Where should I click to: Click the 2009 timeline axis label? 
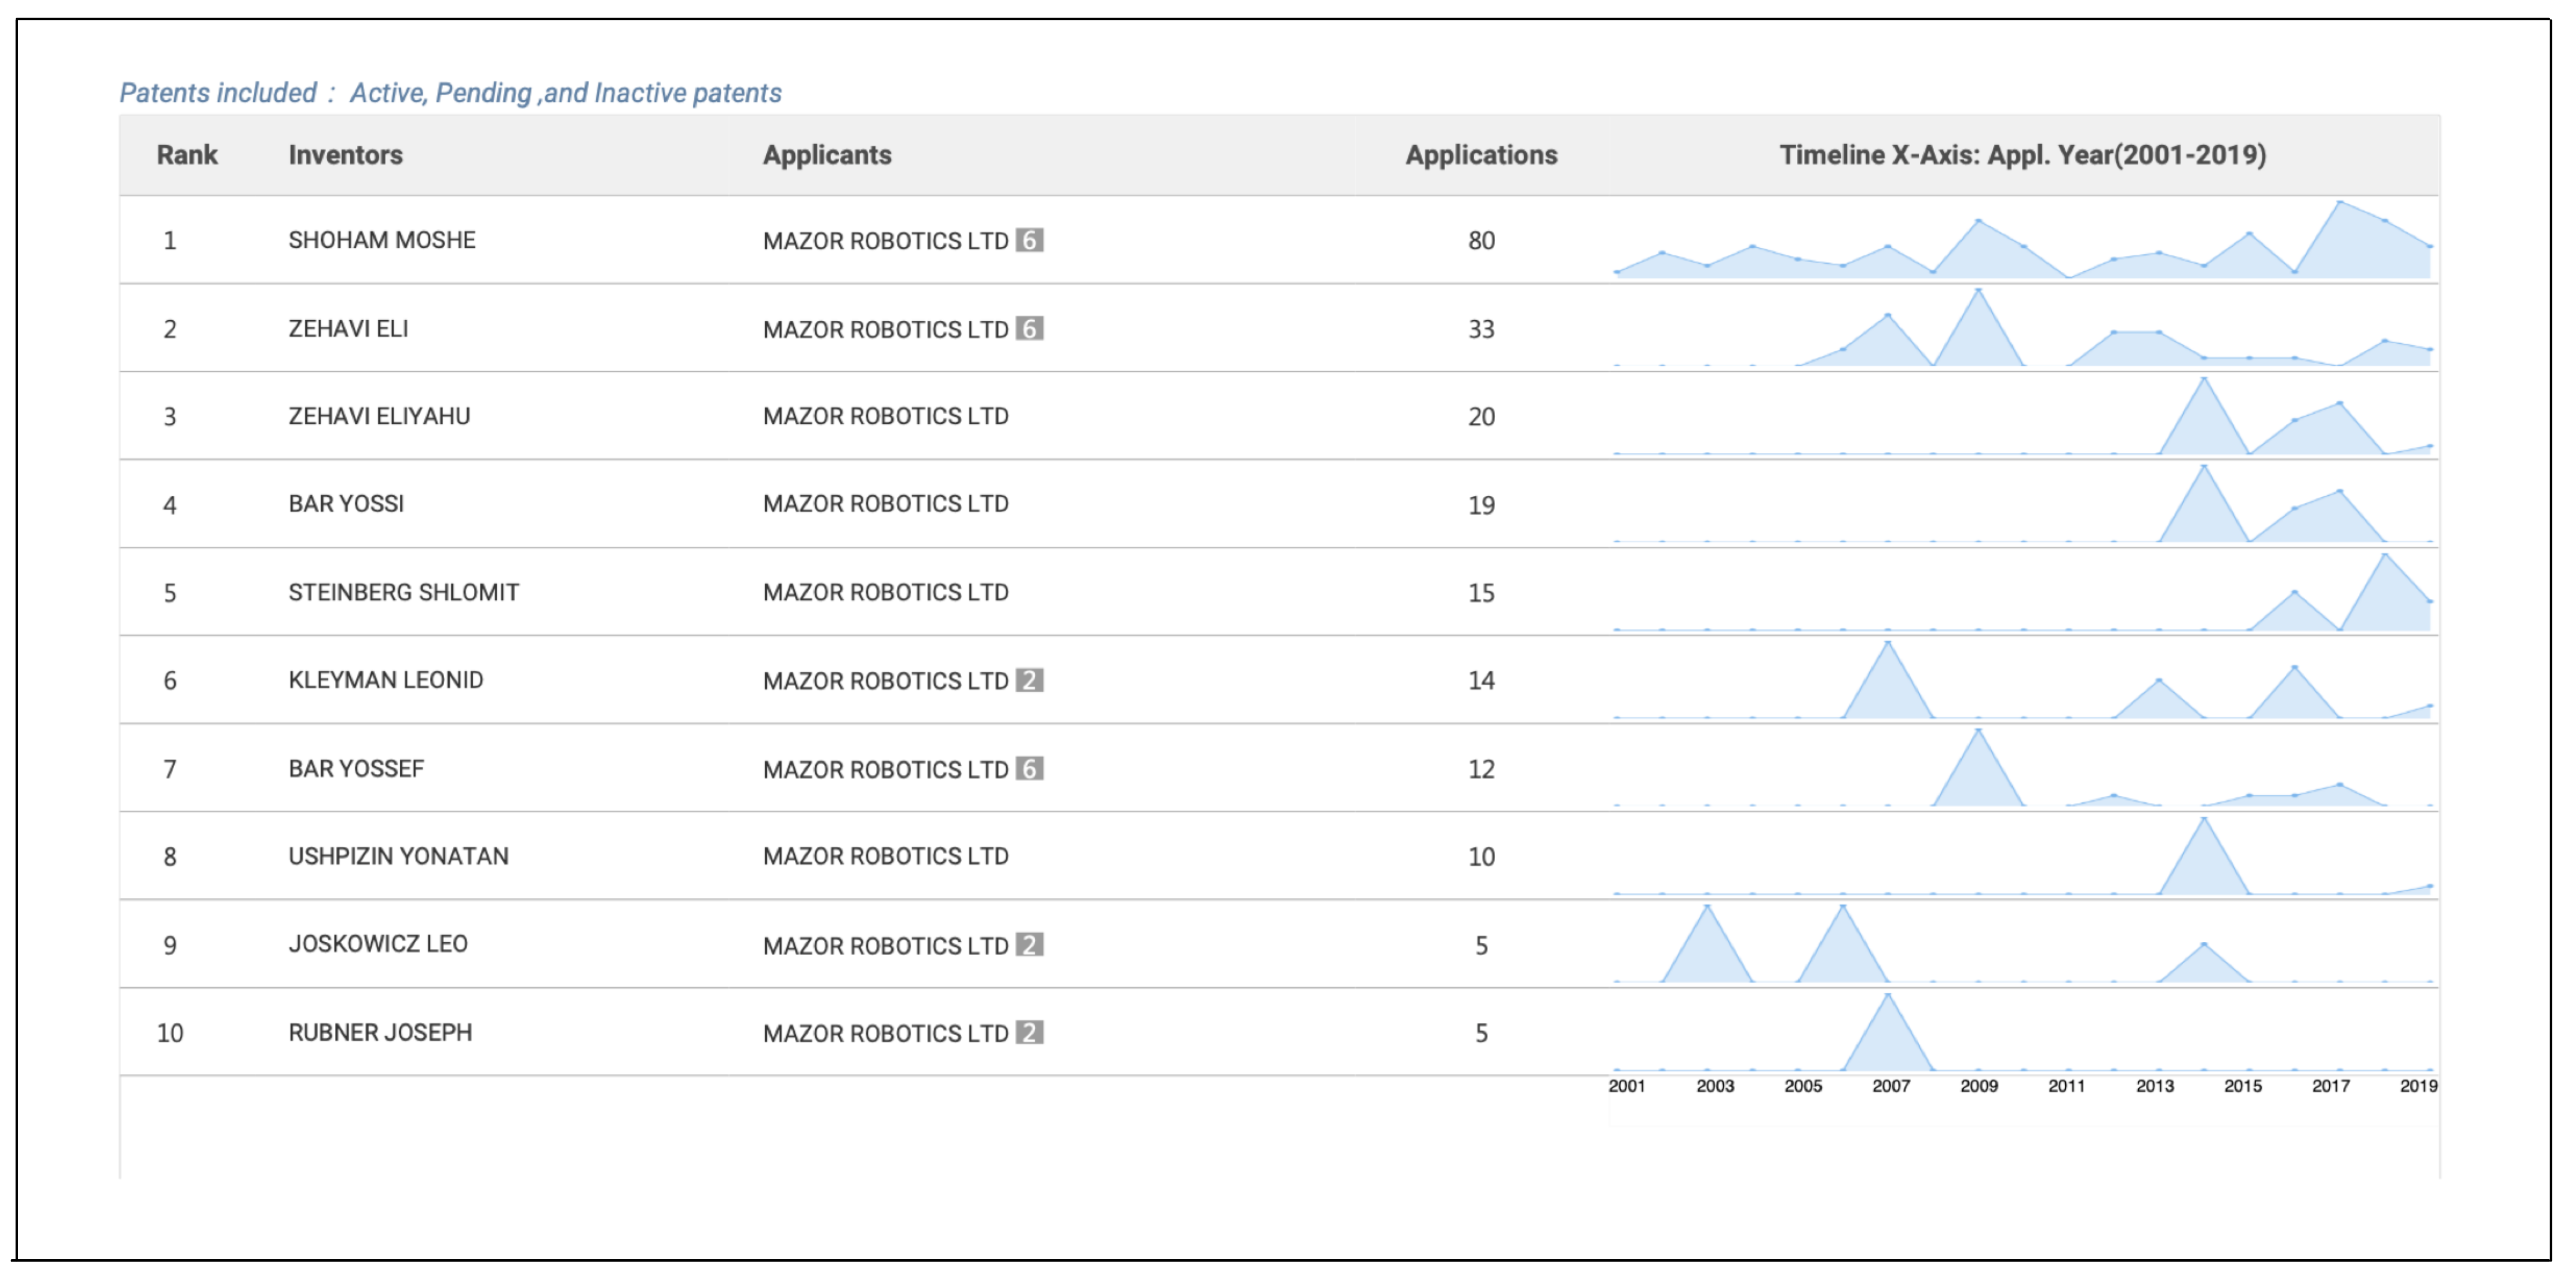pyautogui.click(x=1979, y=1086)
